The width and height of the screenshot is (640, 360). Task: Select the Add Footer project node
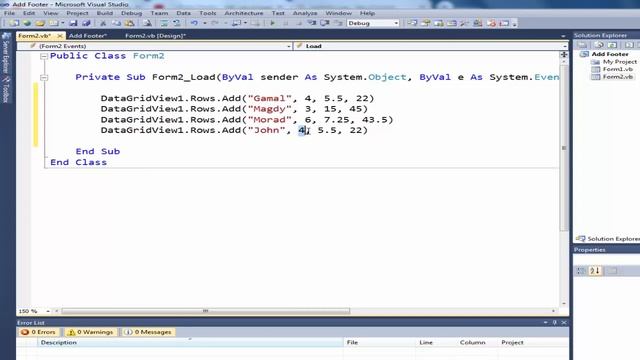click(x=610, y=54)
